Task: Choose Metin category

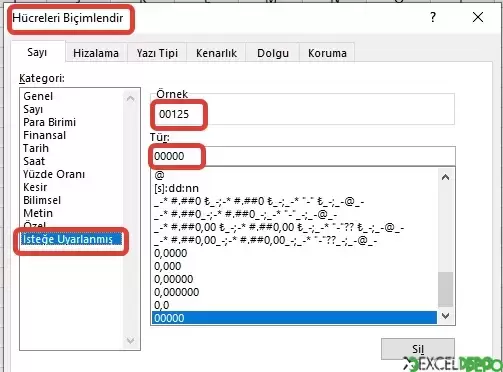Action: coord(38,213)
